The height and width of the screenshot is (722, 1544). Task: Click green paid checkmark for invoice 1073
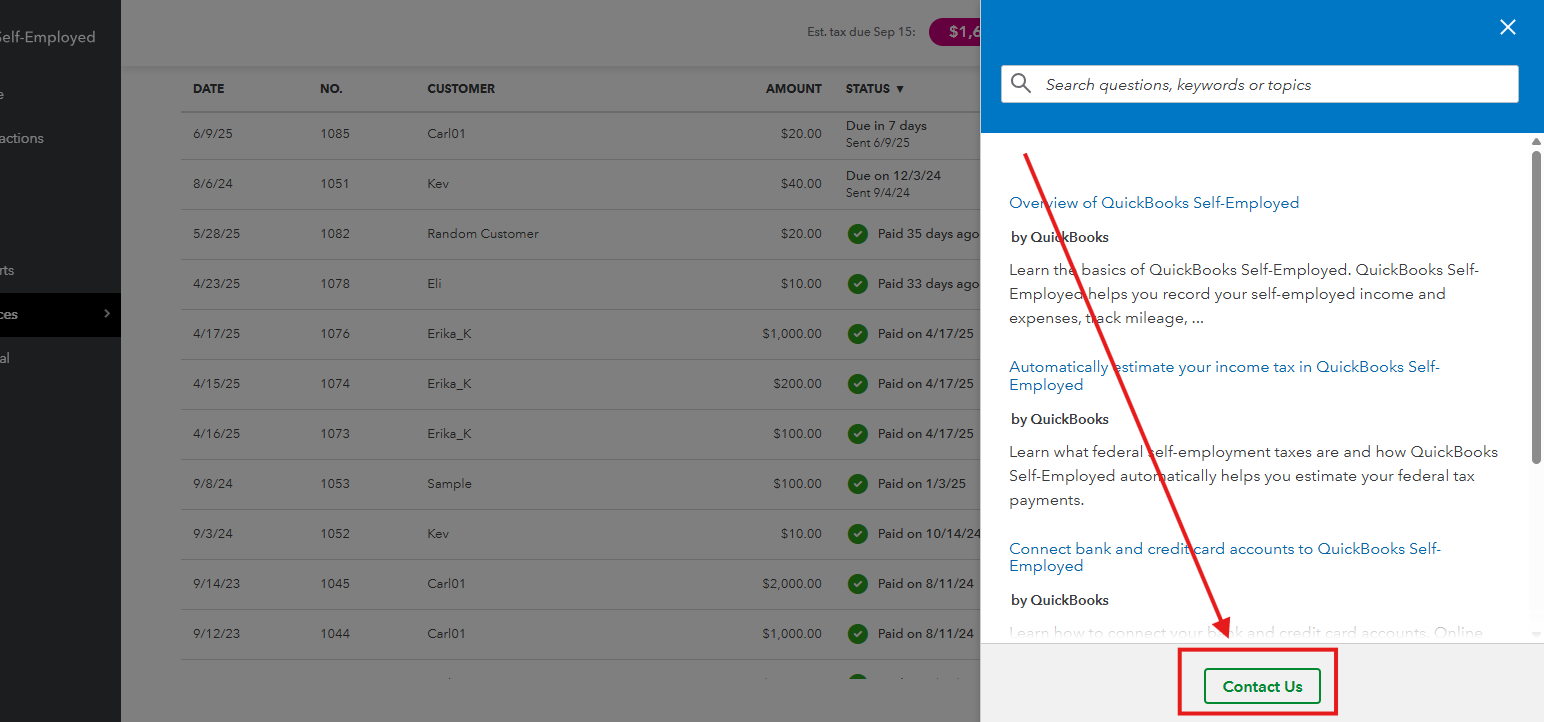pyautogui.click(x=857, y=434)
